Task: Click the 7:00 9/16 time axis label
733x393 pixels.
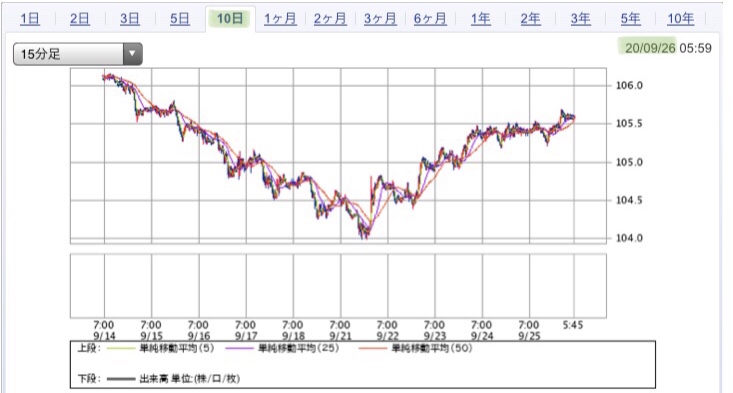Action: 199,330
